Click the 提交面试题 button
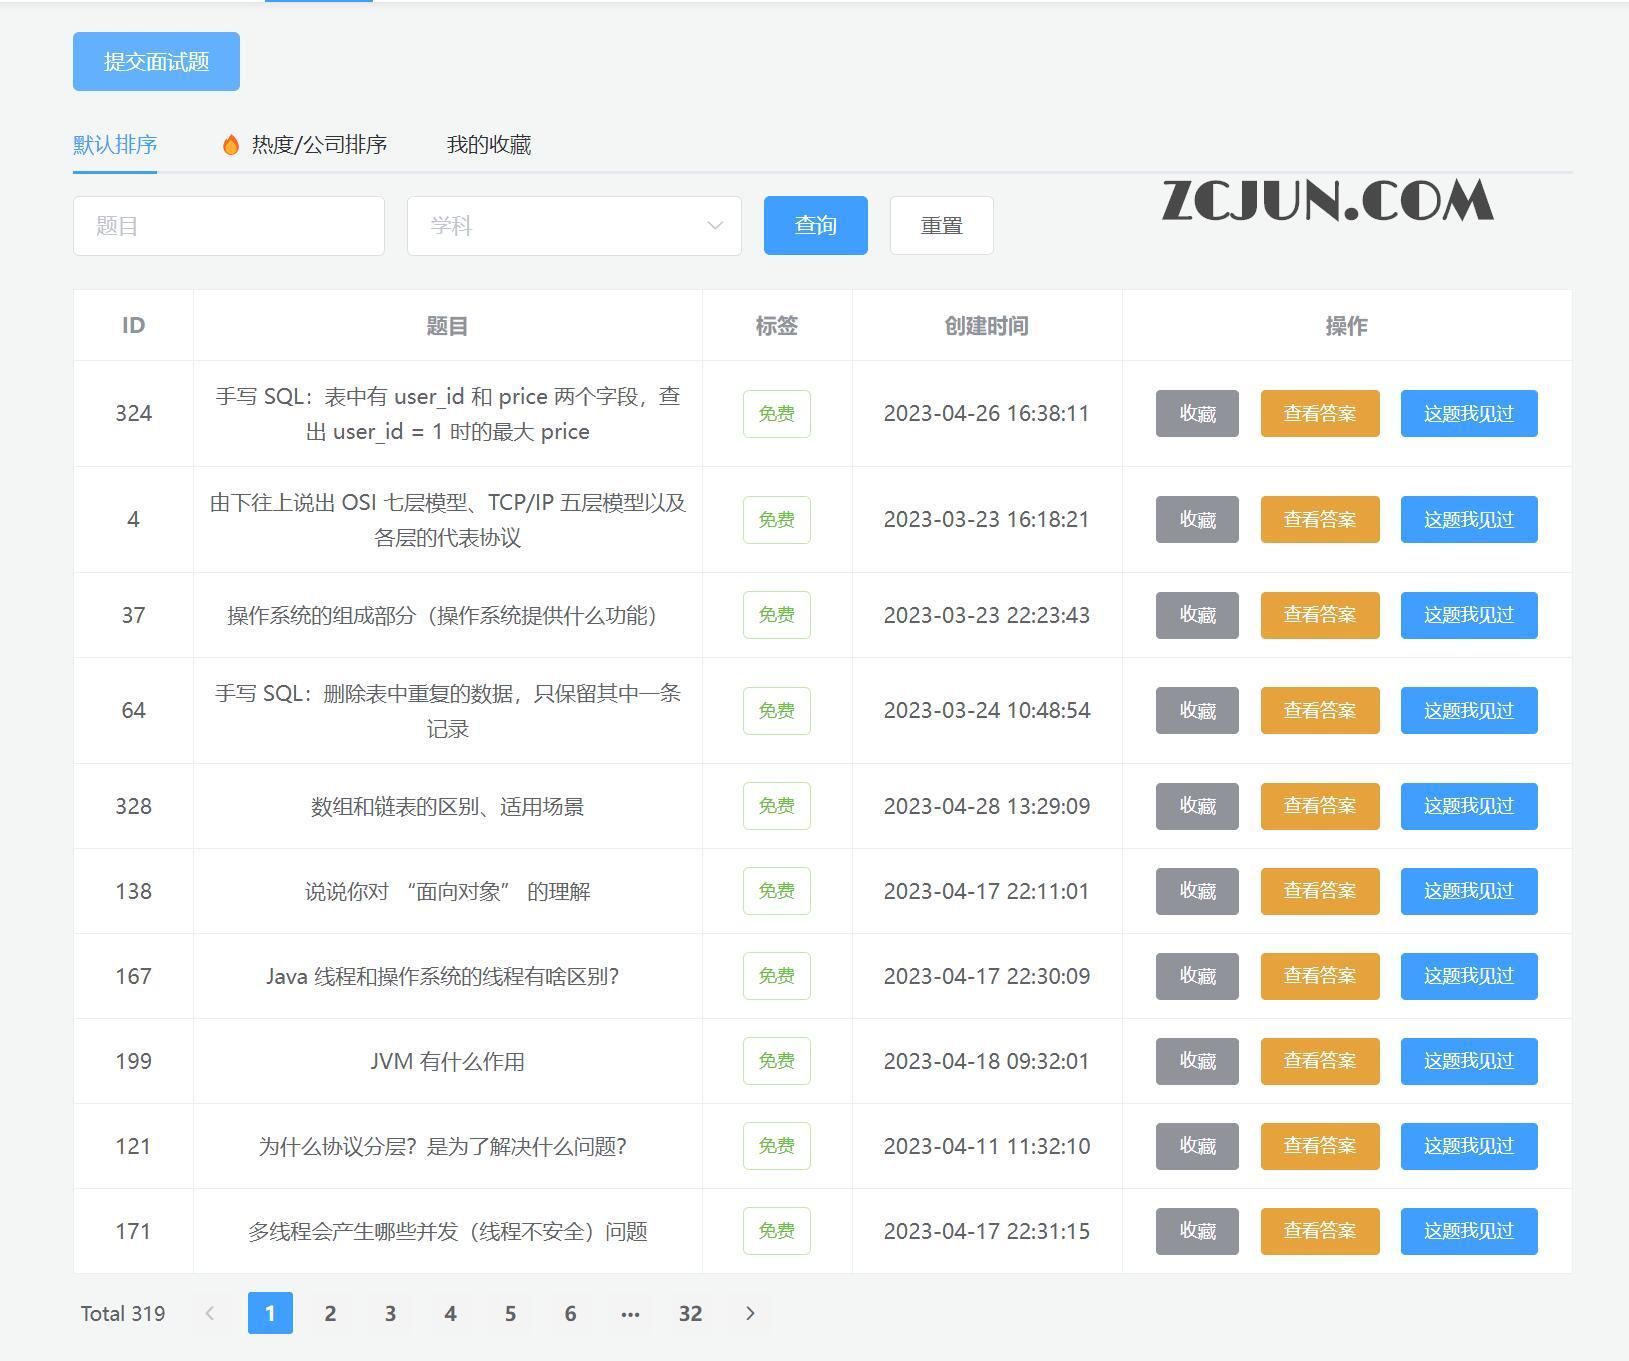 (x=156, y=61)
